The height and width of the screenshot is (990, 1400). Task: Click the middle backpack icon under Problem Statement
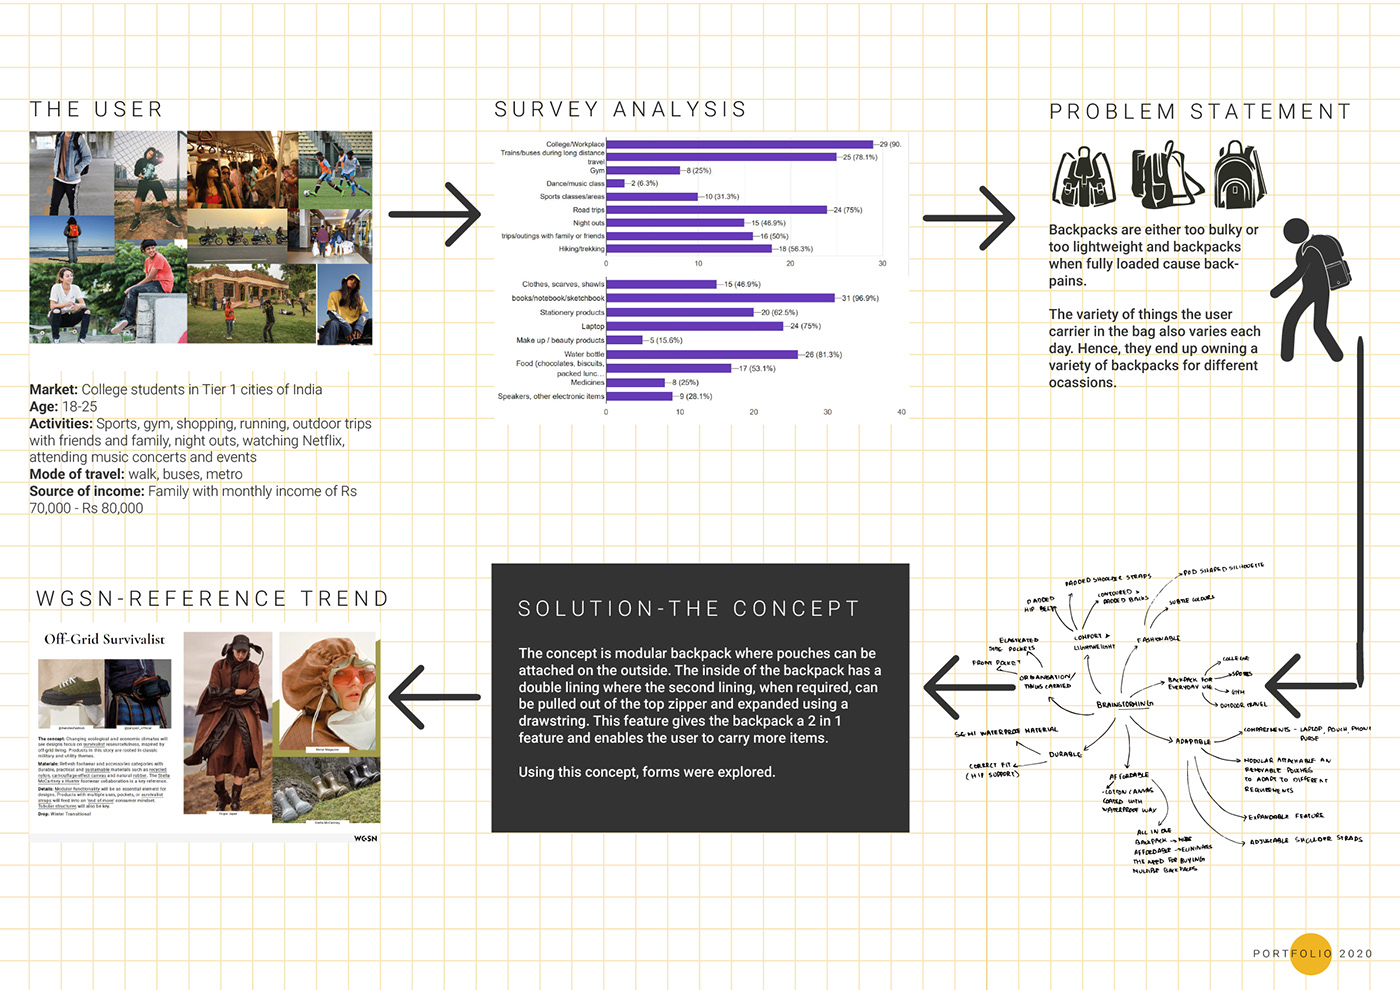coord(1167,175)
